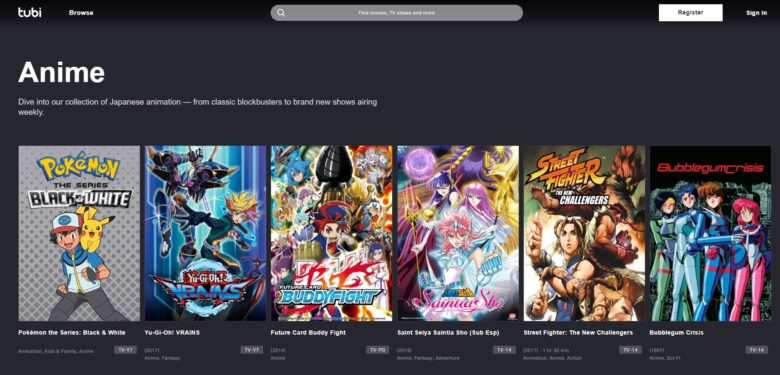Click the Sign In link
This screenshot has width=780, height=375.
[756, 13]
